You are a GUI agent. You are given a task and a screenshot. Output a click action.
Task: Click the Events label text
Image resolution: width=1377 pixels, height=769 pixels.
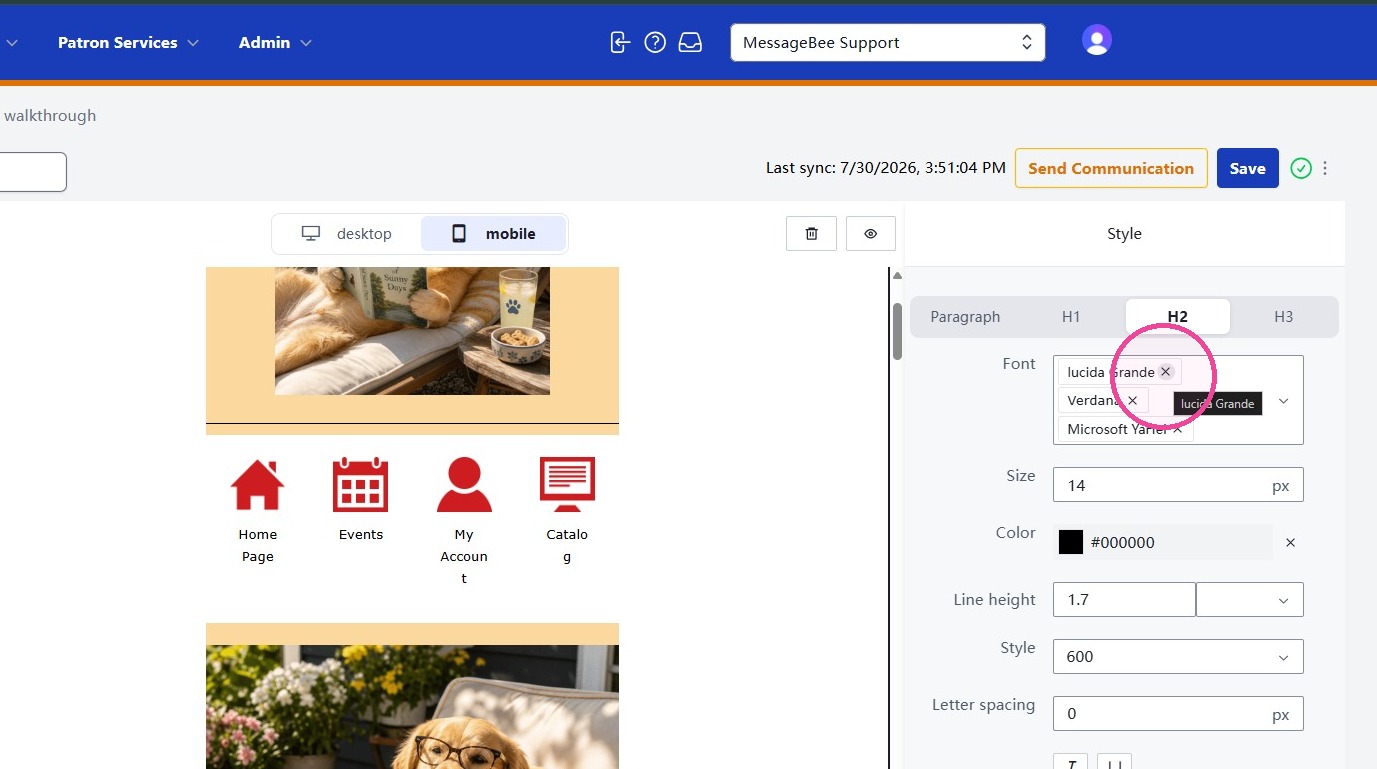(x=360, y=534)
